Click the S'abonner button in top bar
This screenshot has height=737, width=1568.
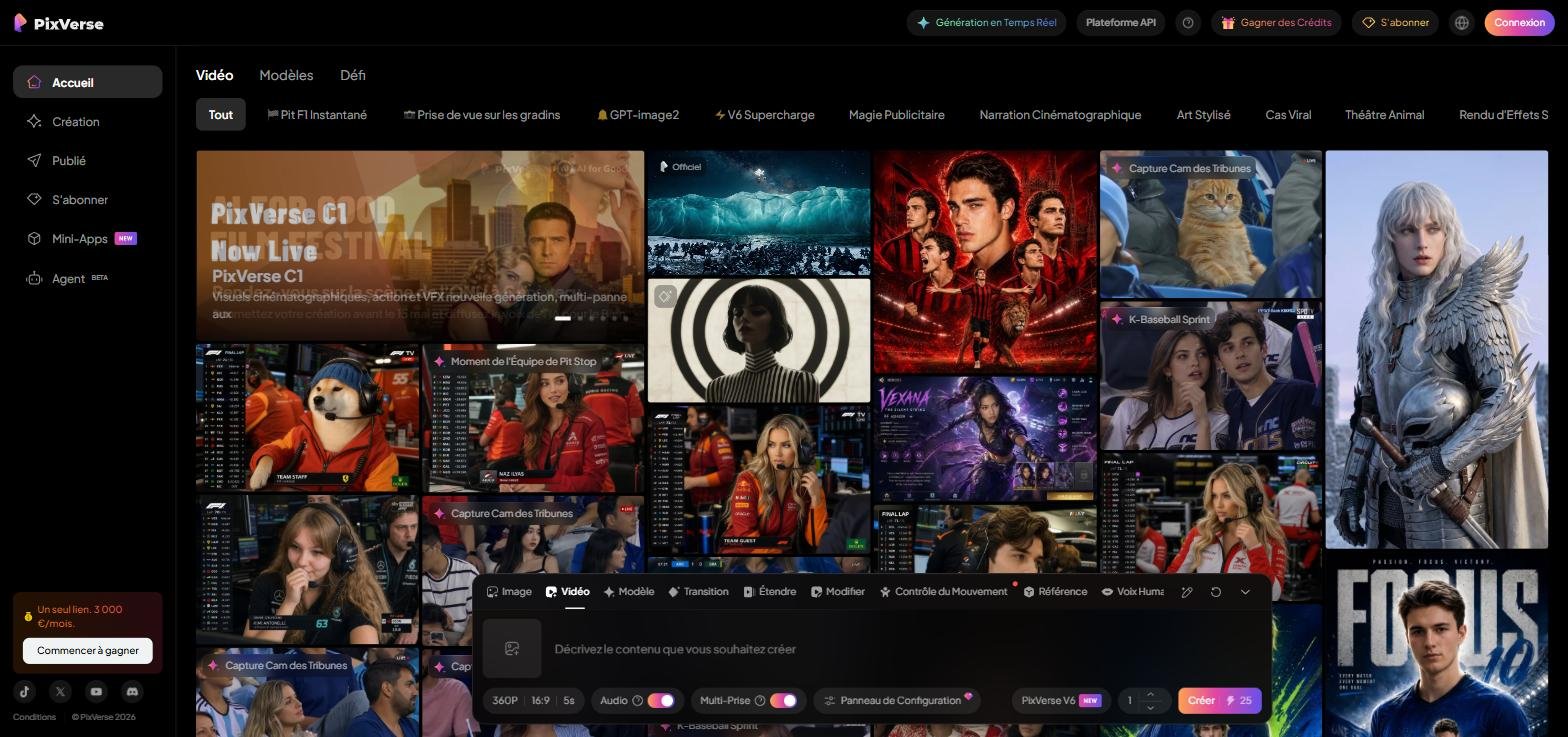(1395, 22)
